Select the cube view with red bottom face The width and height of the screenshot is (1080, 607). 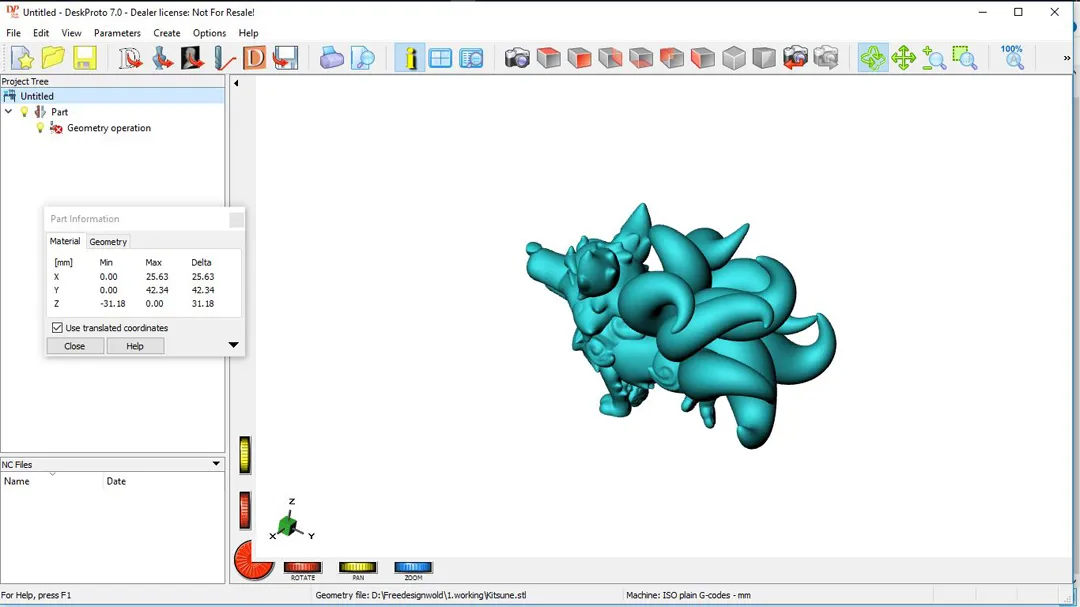641,58
